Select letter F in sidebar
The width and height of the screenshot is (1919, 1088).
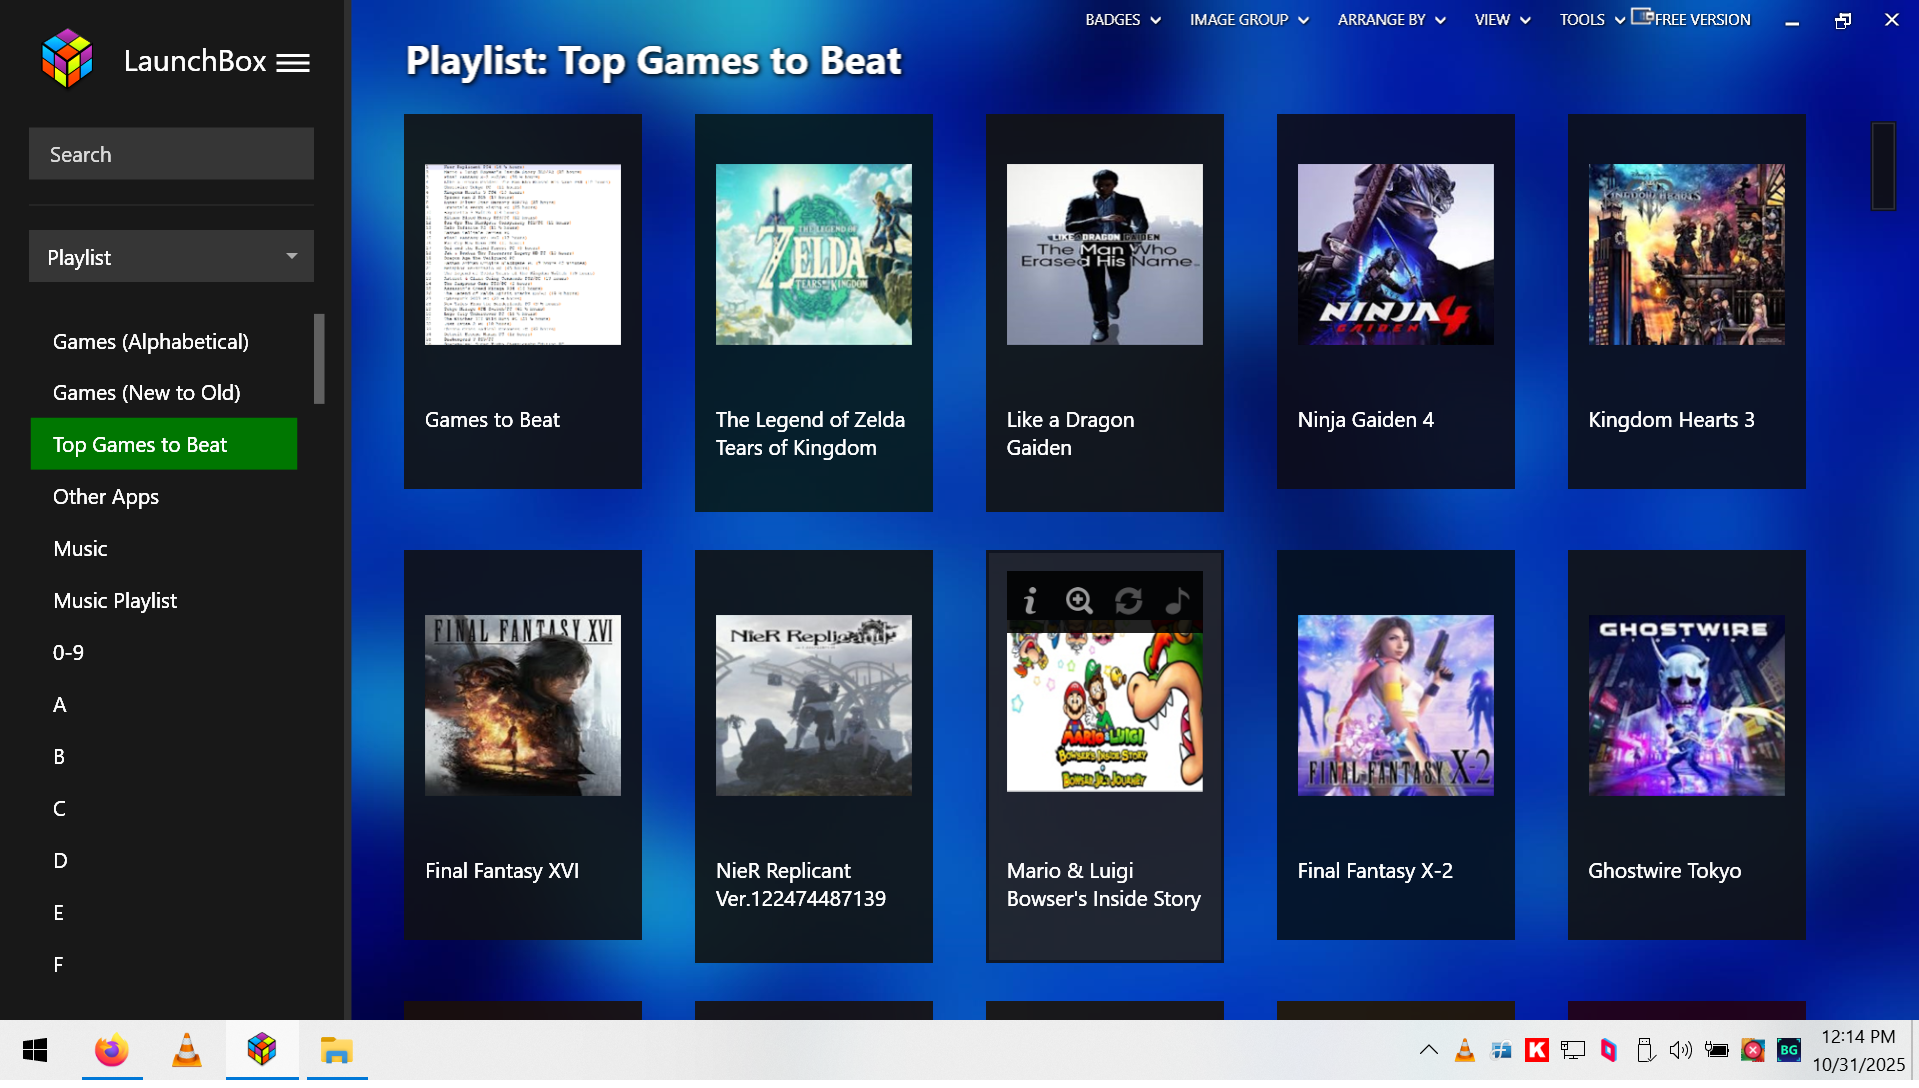(x=58, y=965)
